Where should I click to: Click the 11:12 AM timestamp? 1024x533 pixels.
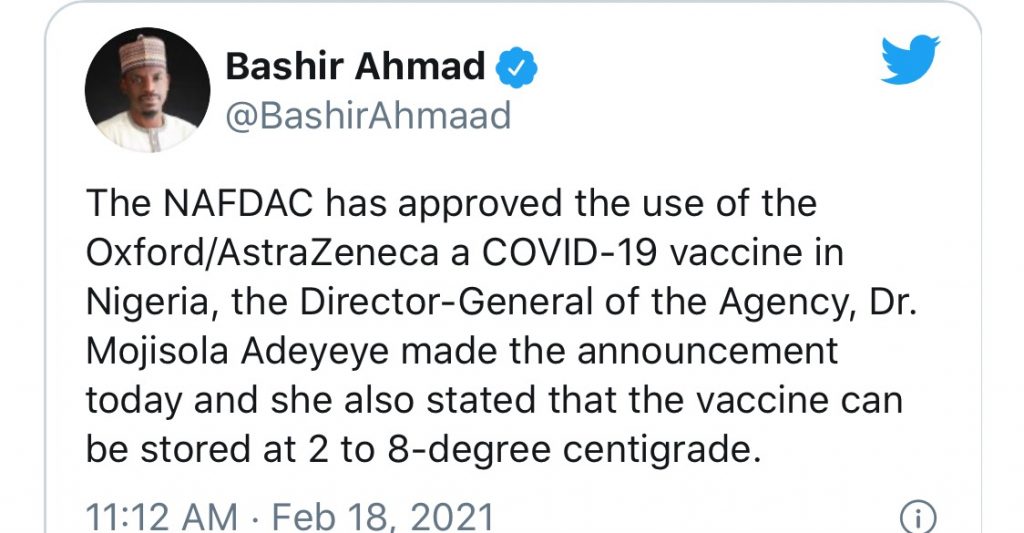(x=162, y=518)
